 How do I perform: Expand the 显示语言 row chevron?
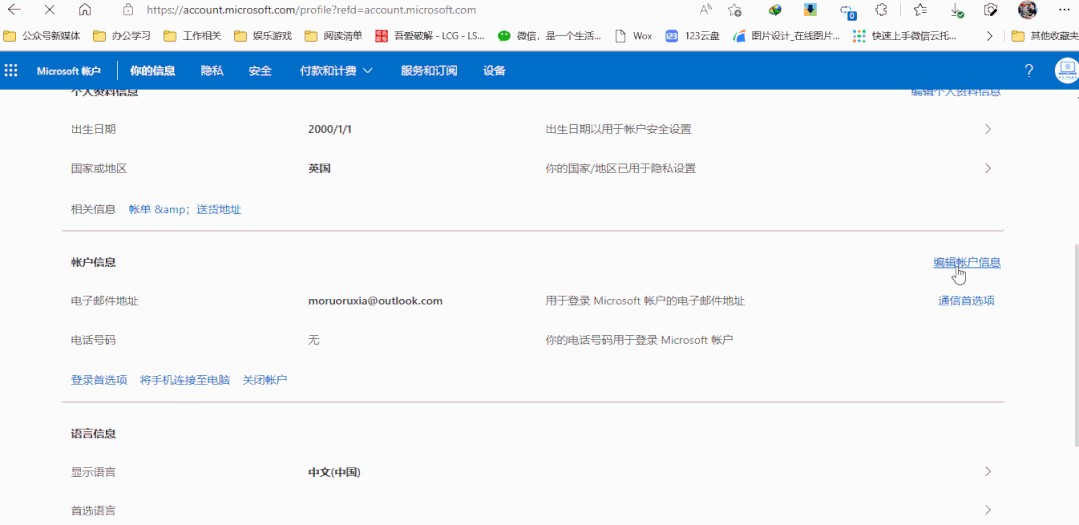987,472
